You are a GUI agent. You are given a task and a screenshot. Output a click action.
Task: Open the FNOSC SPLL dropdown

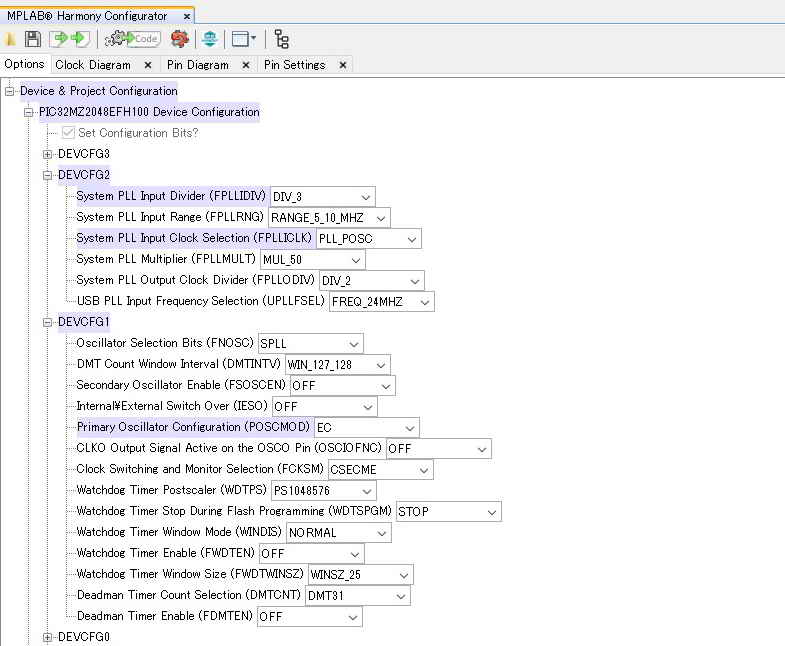coord(310,344)
